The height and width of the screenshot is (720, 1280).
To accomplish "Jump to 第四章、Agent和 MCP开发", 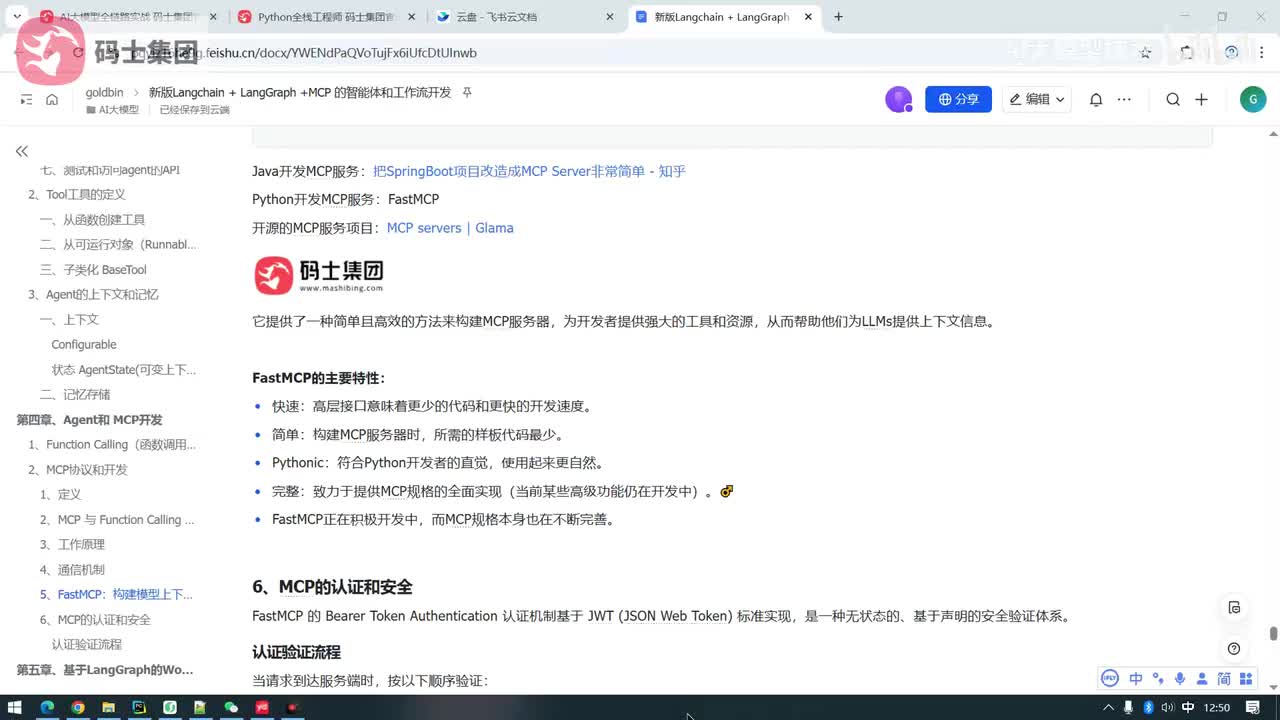I will pyautogui.click(x=89, y=420).
